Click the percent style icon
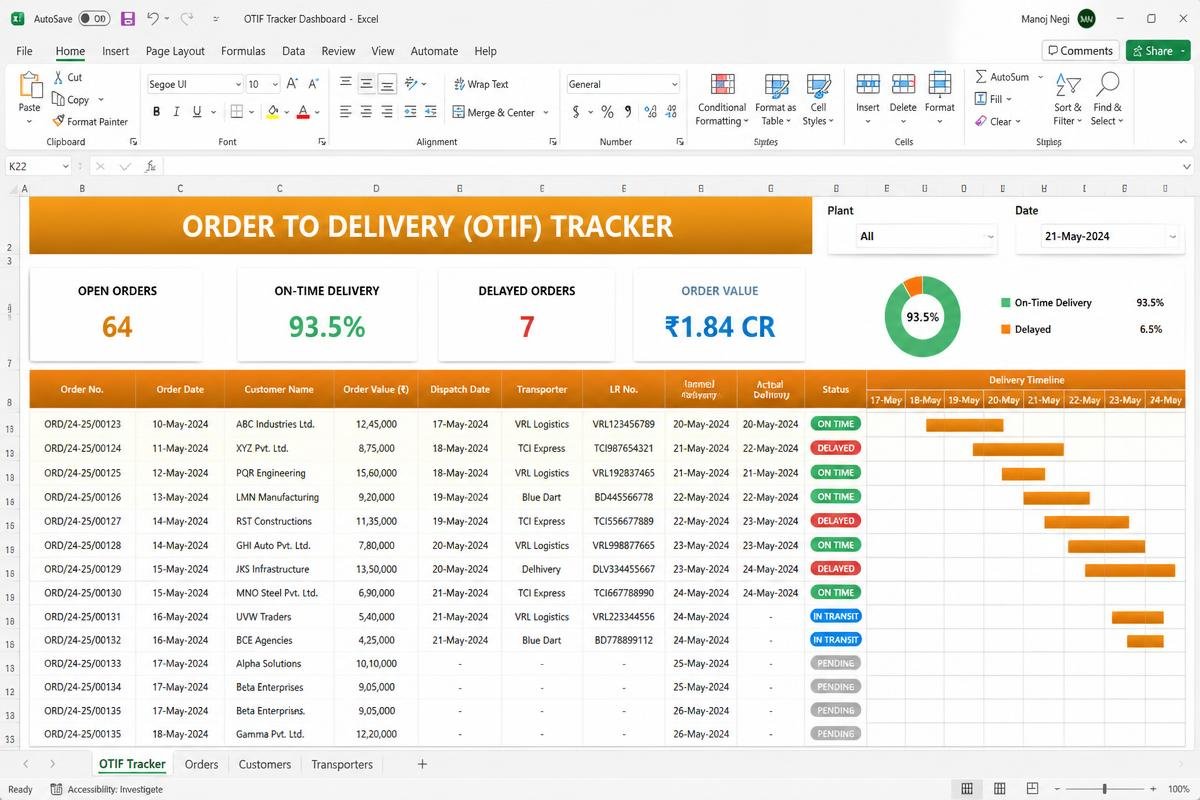 (606, 112)
